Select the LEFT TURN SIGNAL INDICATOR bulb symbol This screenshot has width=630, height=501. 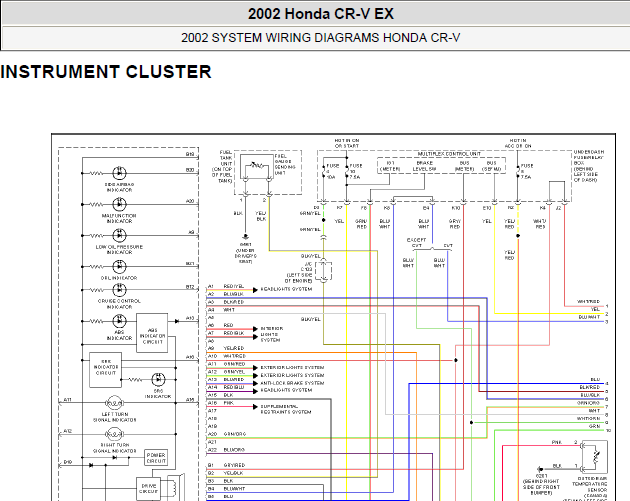pos(114,403)
